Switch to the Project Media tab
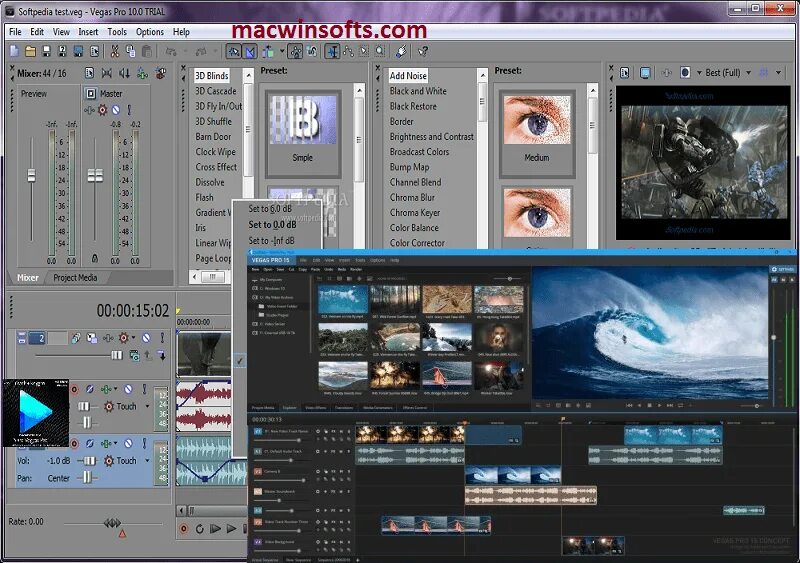This screenshot has height=563, width=800. 75,278
